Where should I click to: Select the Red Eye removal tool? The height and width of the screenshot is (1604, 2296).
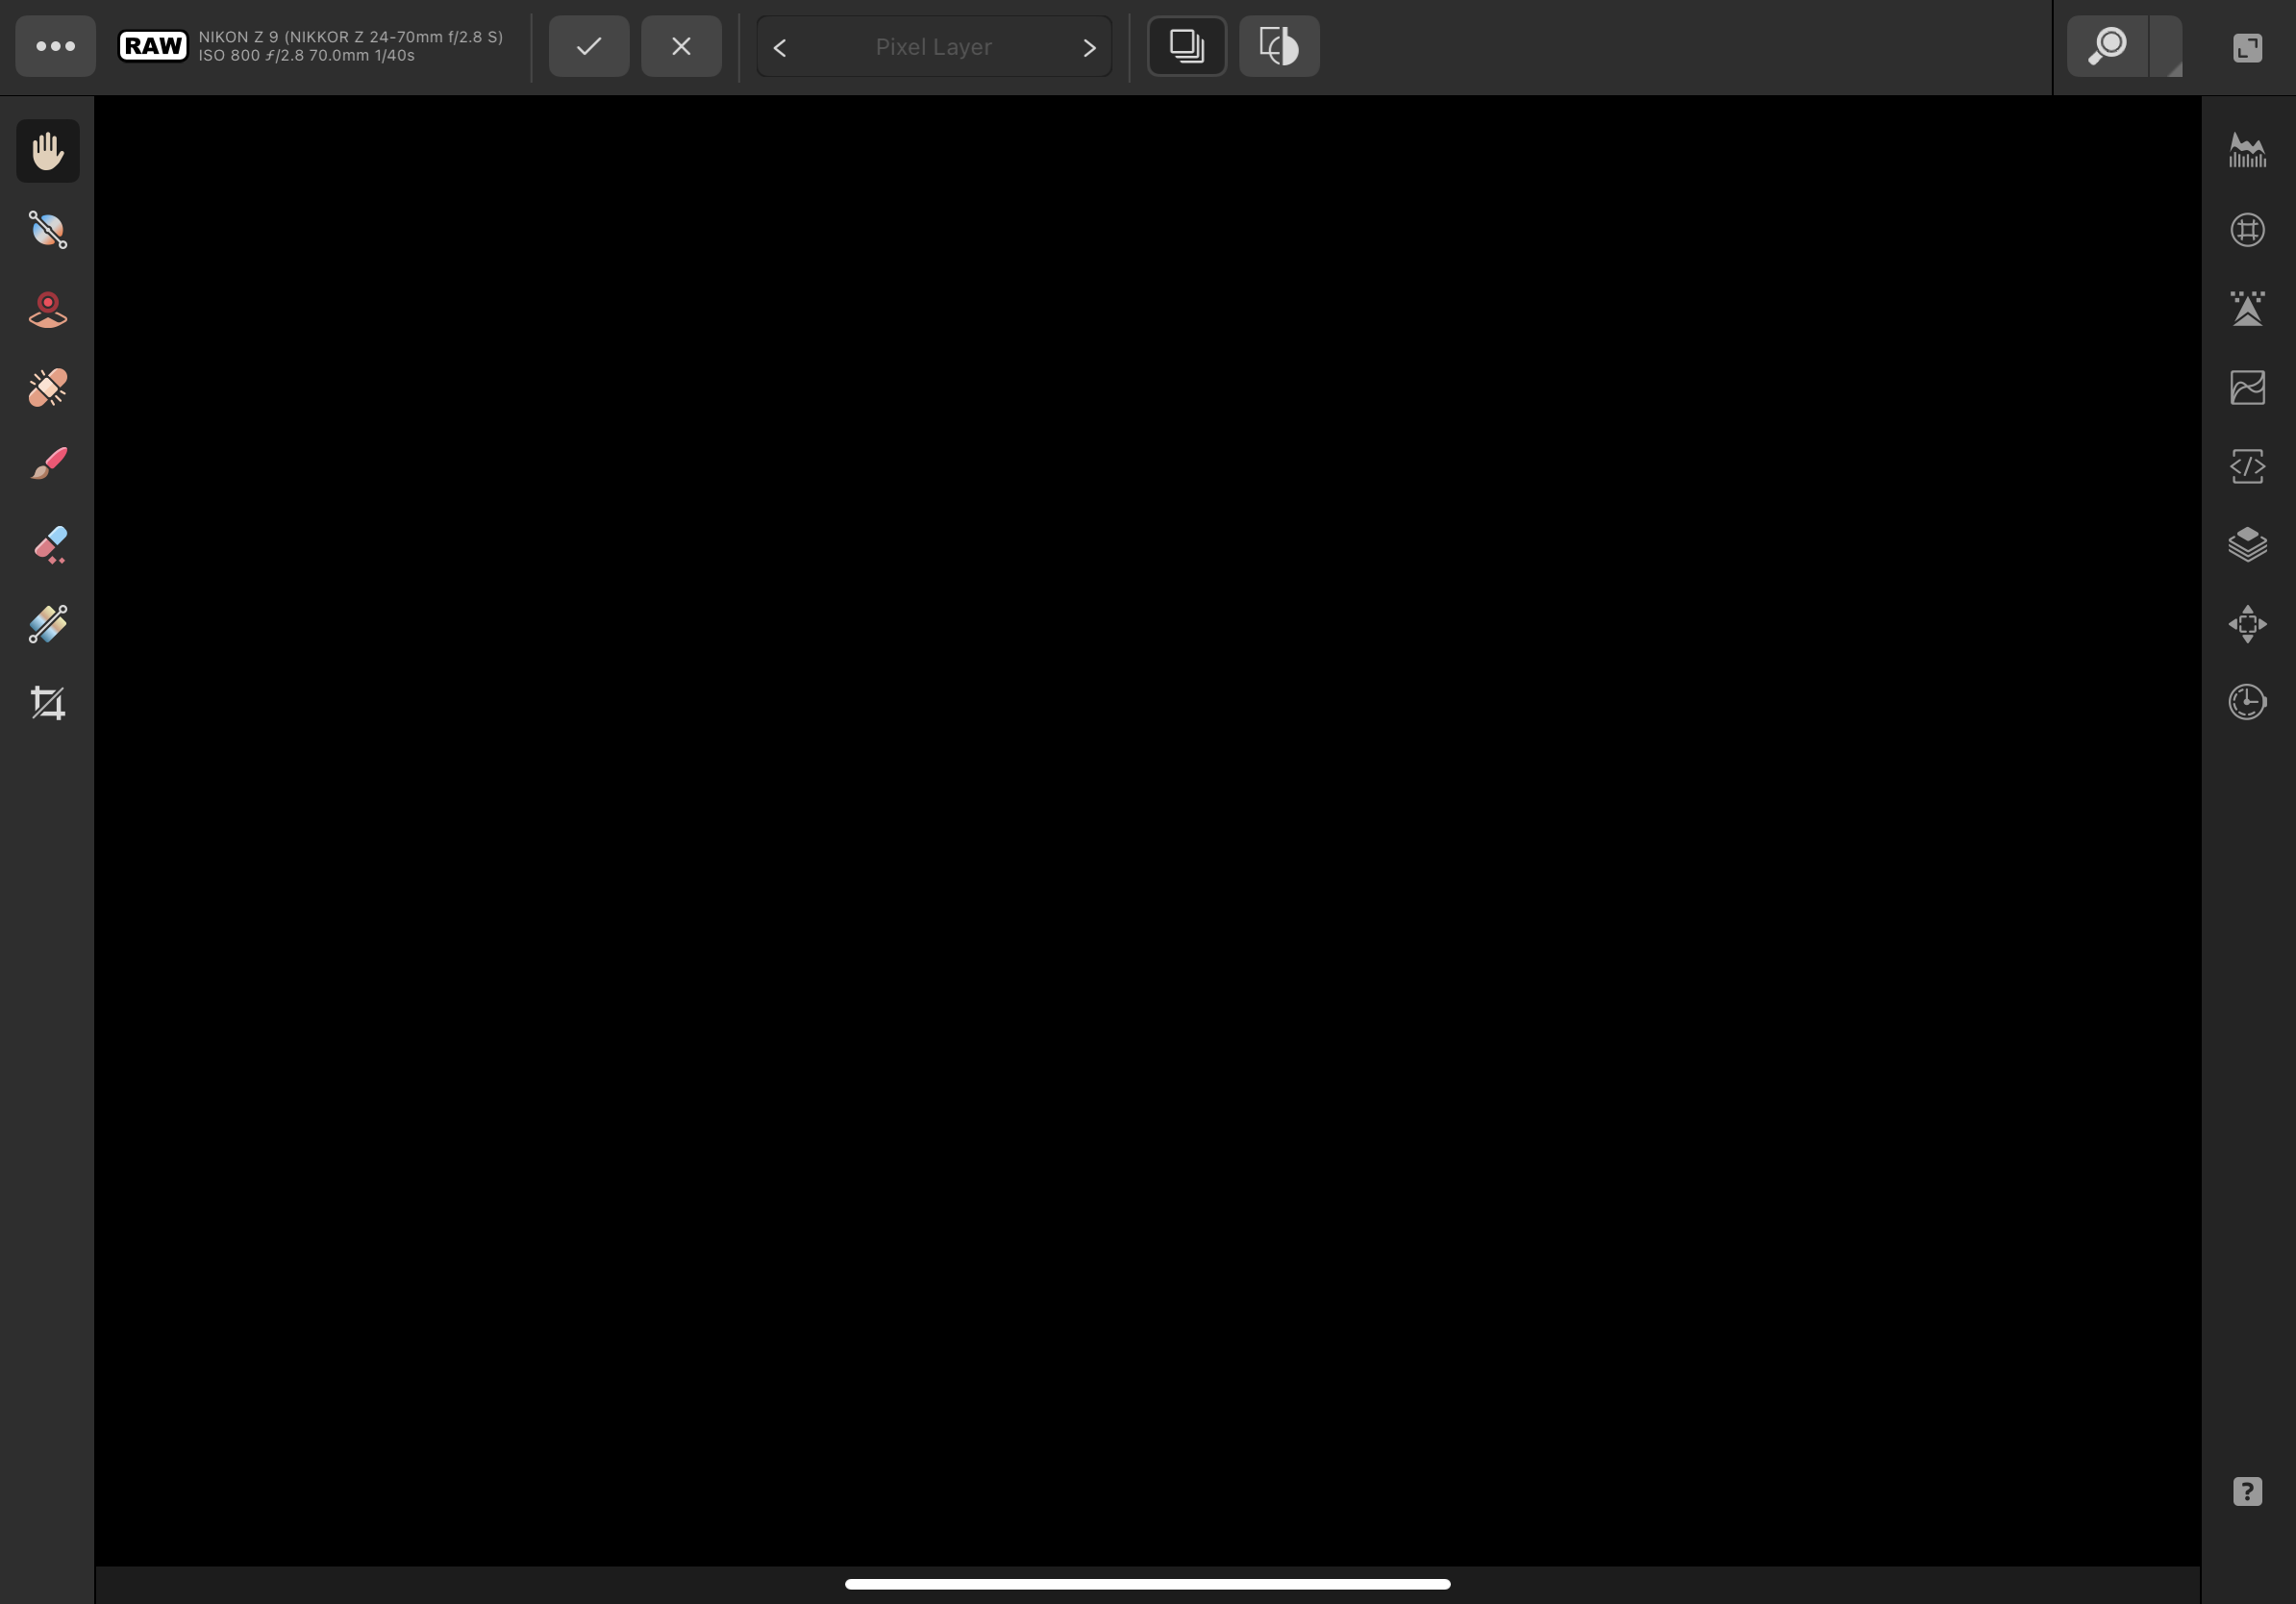point(48,309)
